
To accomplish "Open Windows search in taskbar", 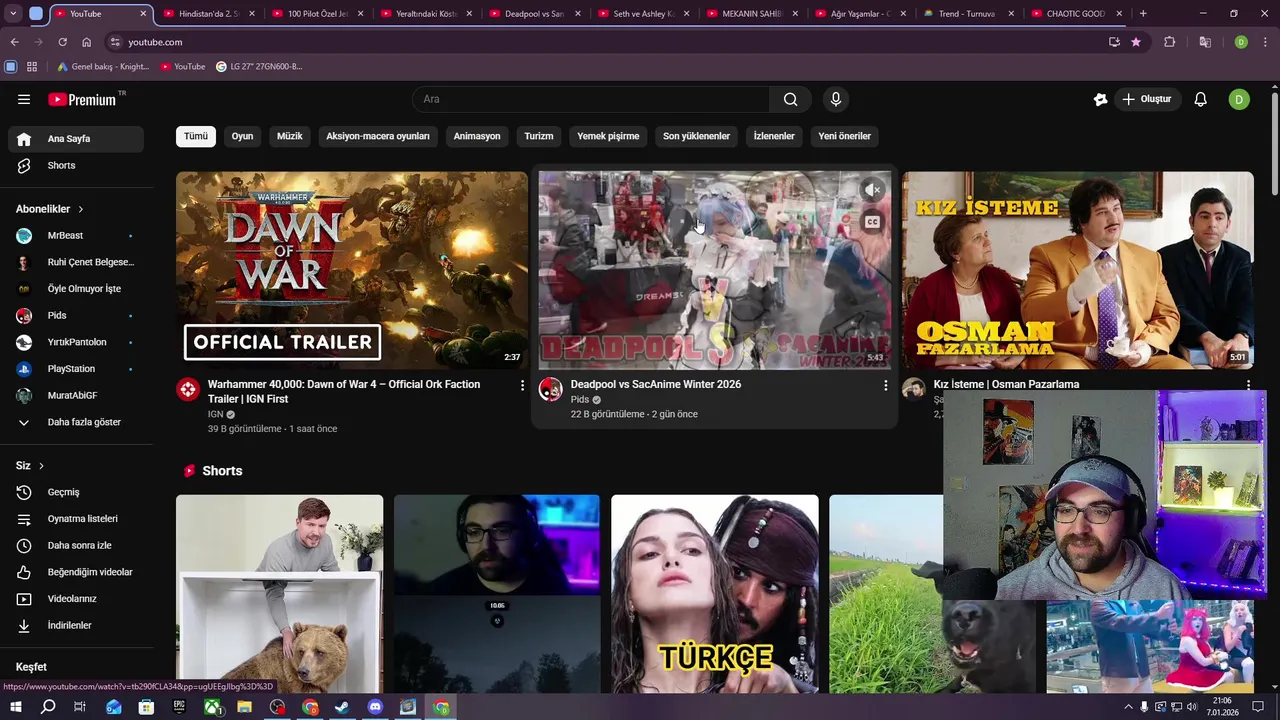I will (47, 707).
